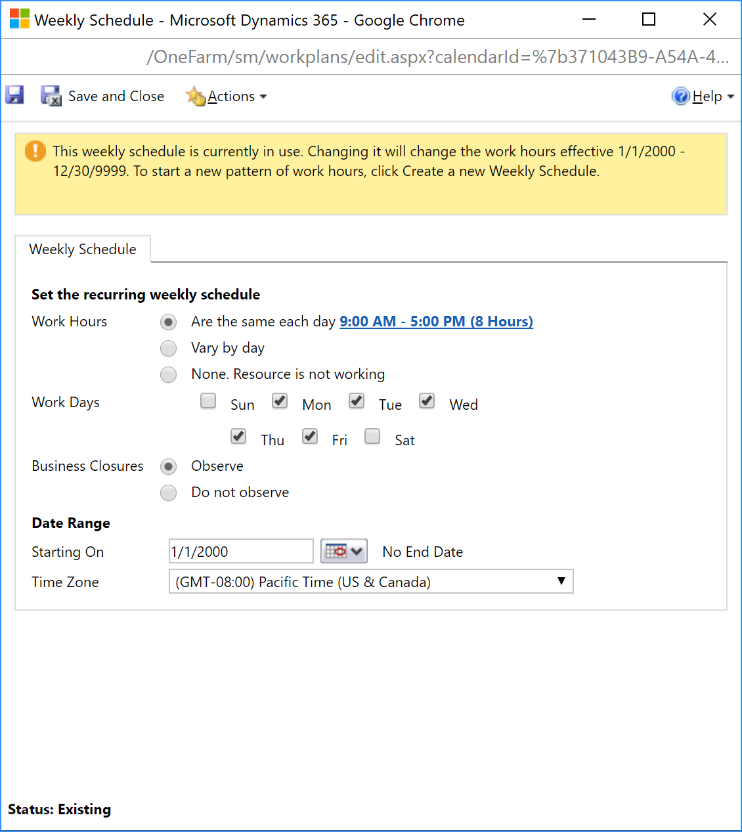This screenshot has width=742, height=832.
Task: Choose Do not observe business closures
Action: coord(170,492)
